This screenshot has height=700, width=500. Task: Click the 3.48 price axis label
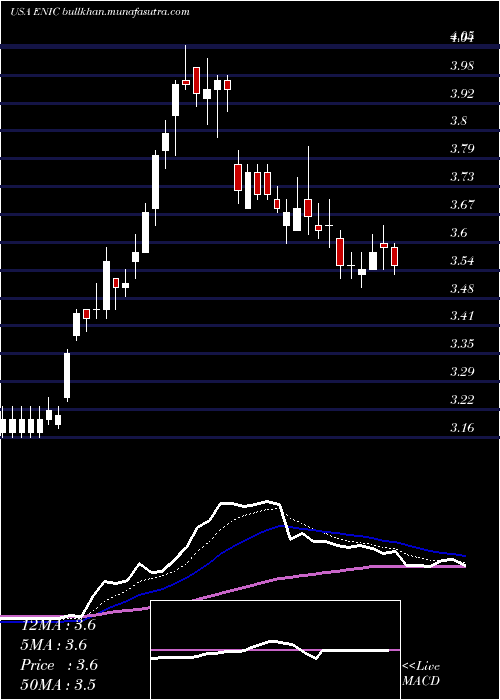click(x=462, y=288)
